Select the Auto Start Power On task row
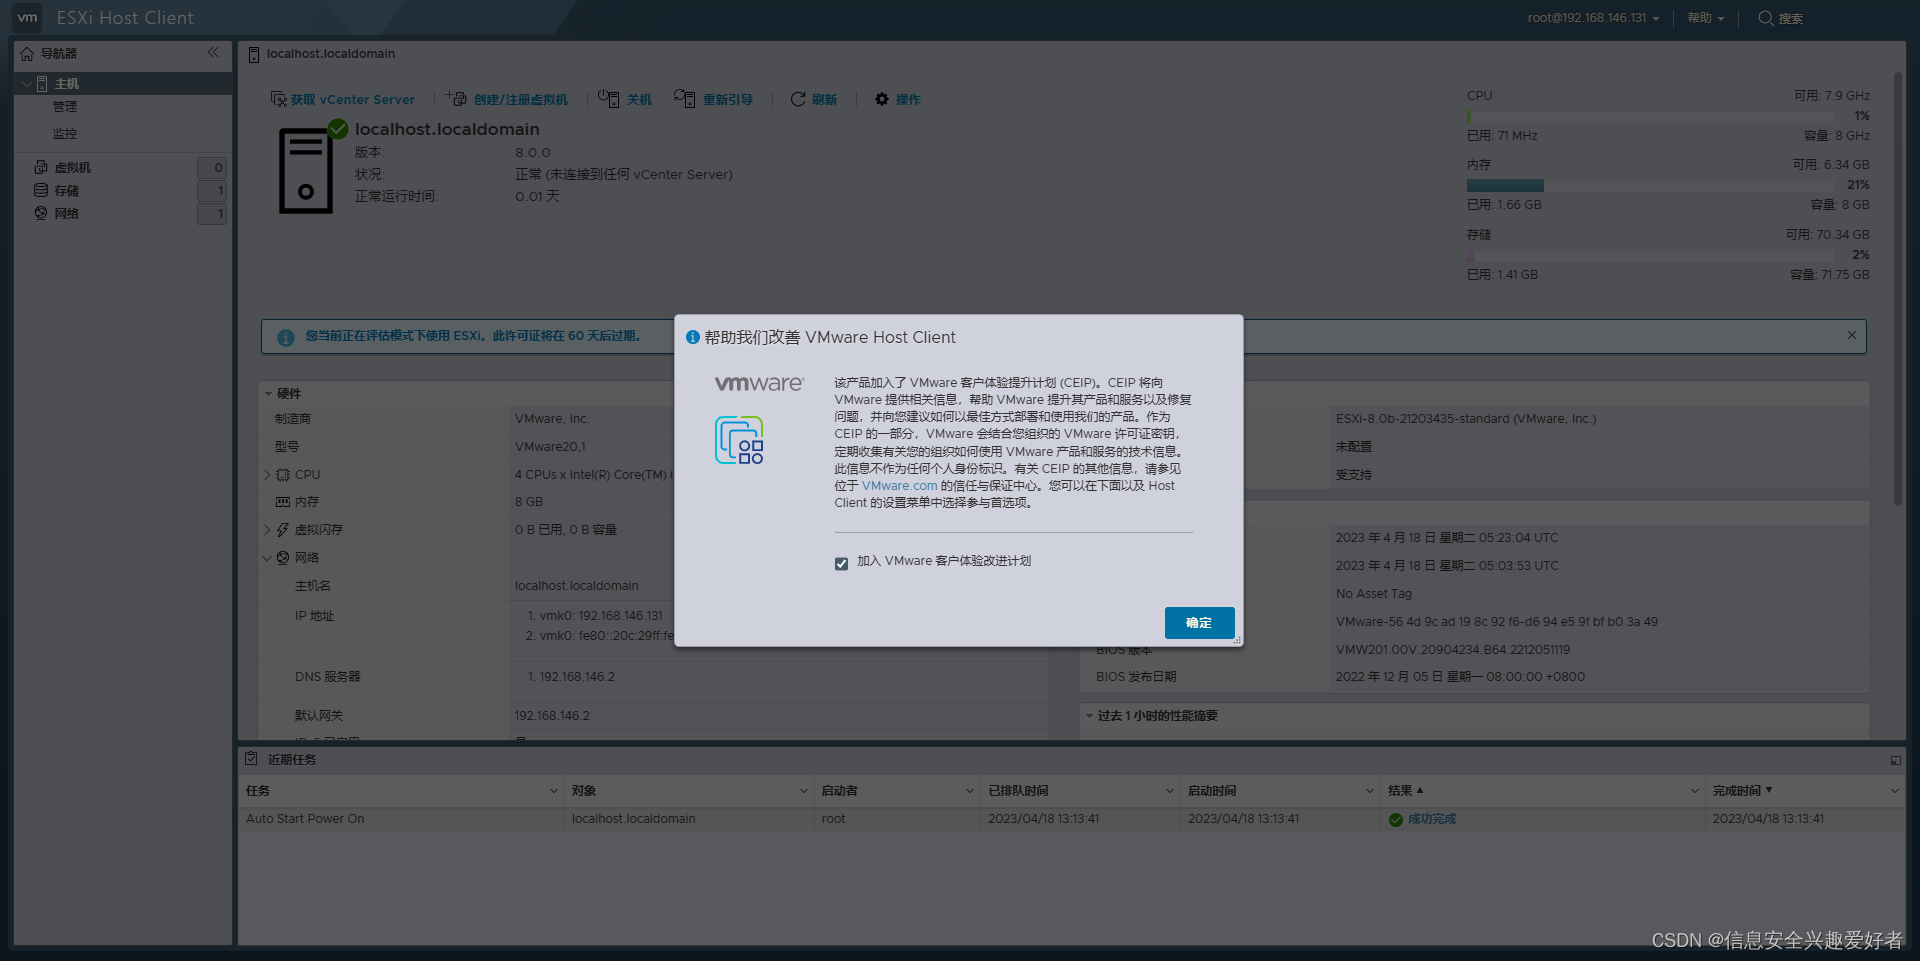1920x961 pixels. pos(1071,819)
